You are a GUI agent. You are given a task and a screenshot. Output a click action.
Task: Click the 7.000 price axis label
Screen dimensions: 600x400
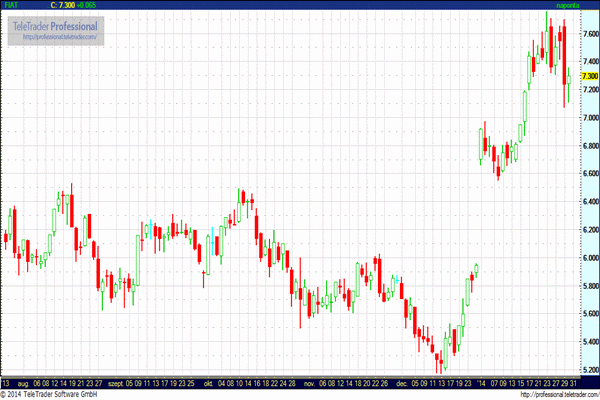click(590, 118)
